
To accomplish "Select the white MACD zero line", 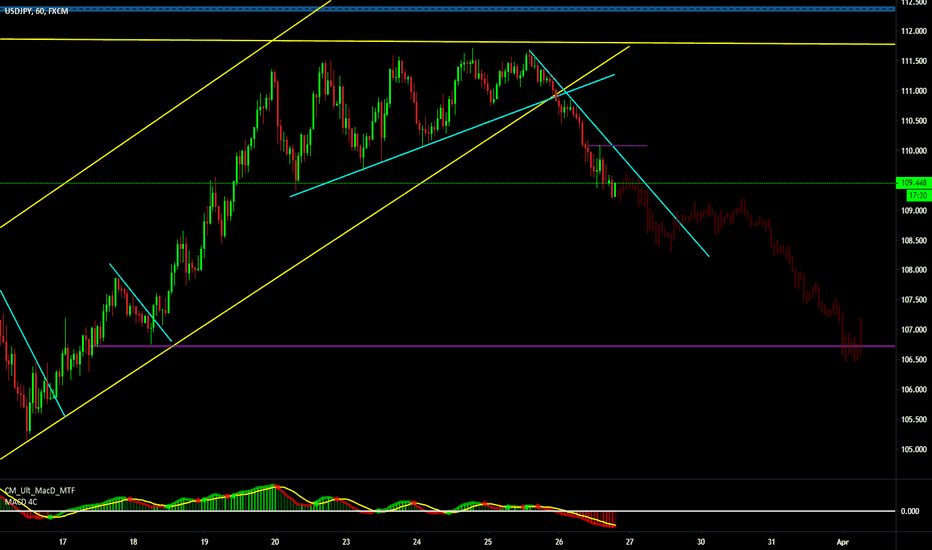I will [x=448, y=511].
